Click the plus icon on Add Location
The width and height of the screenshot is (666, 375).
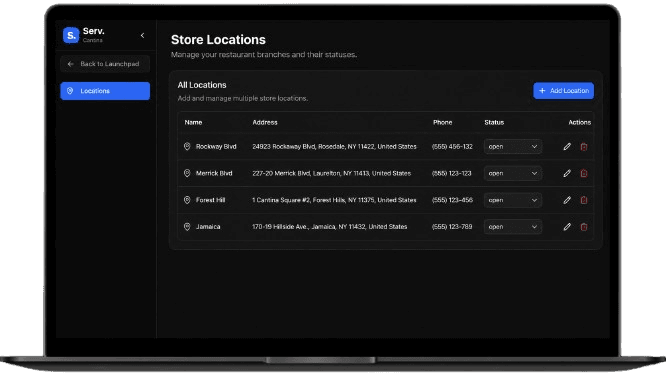pos(542,90)
